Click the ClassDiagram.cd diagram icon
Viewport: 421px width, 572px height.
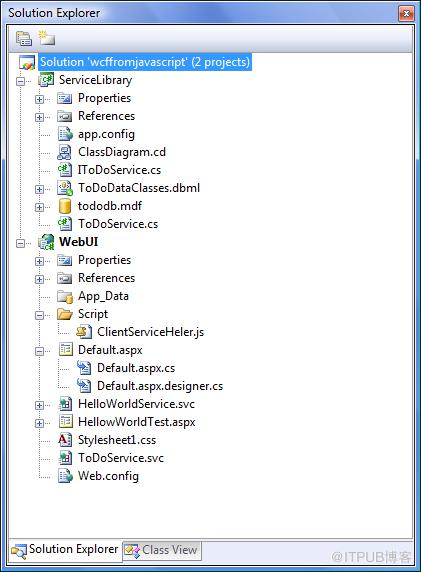65,152
